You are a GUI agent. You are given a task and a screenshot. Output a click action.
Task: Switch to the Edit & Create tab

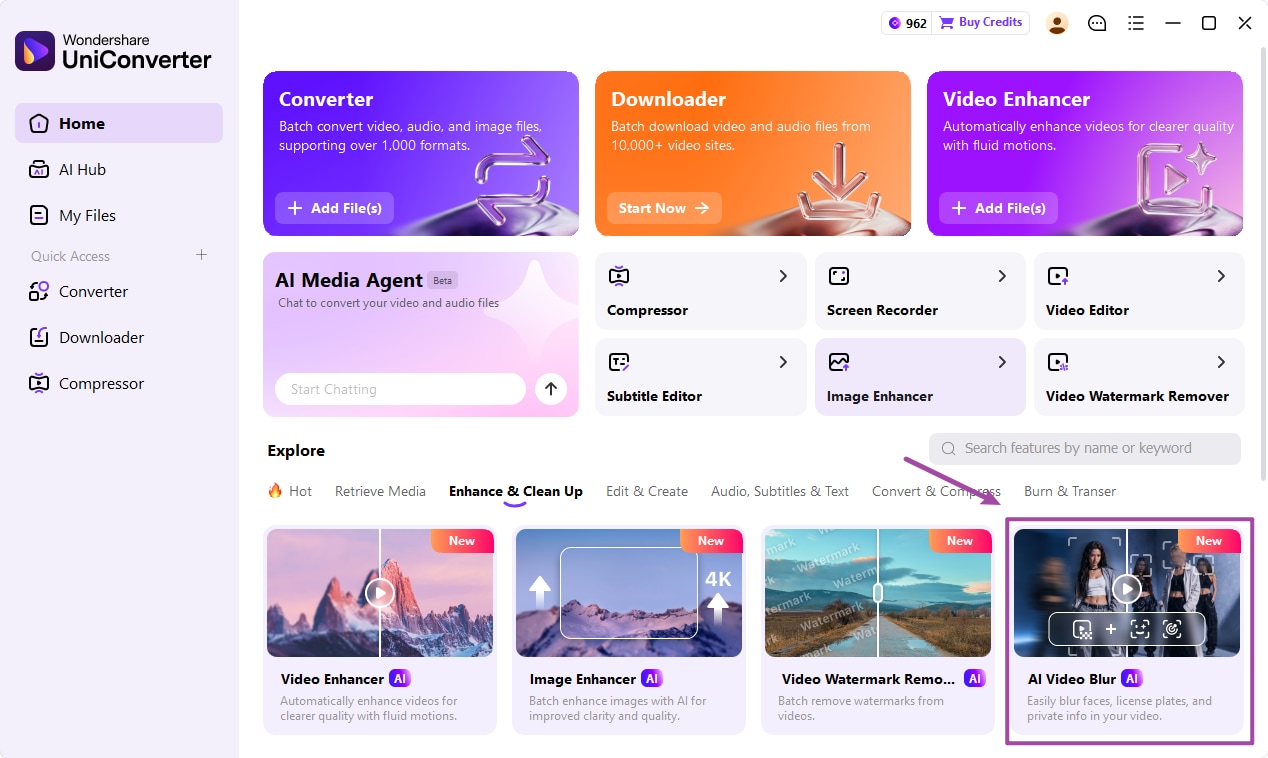[647, 491]
